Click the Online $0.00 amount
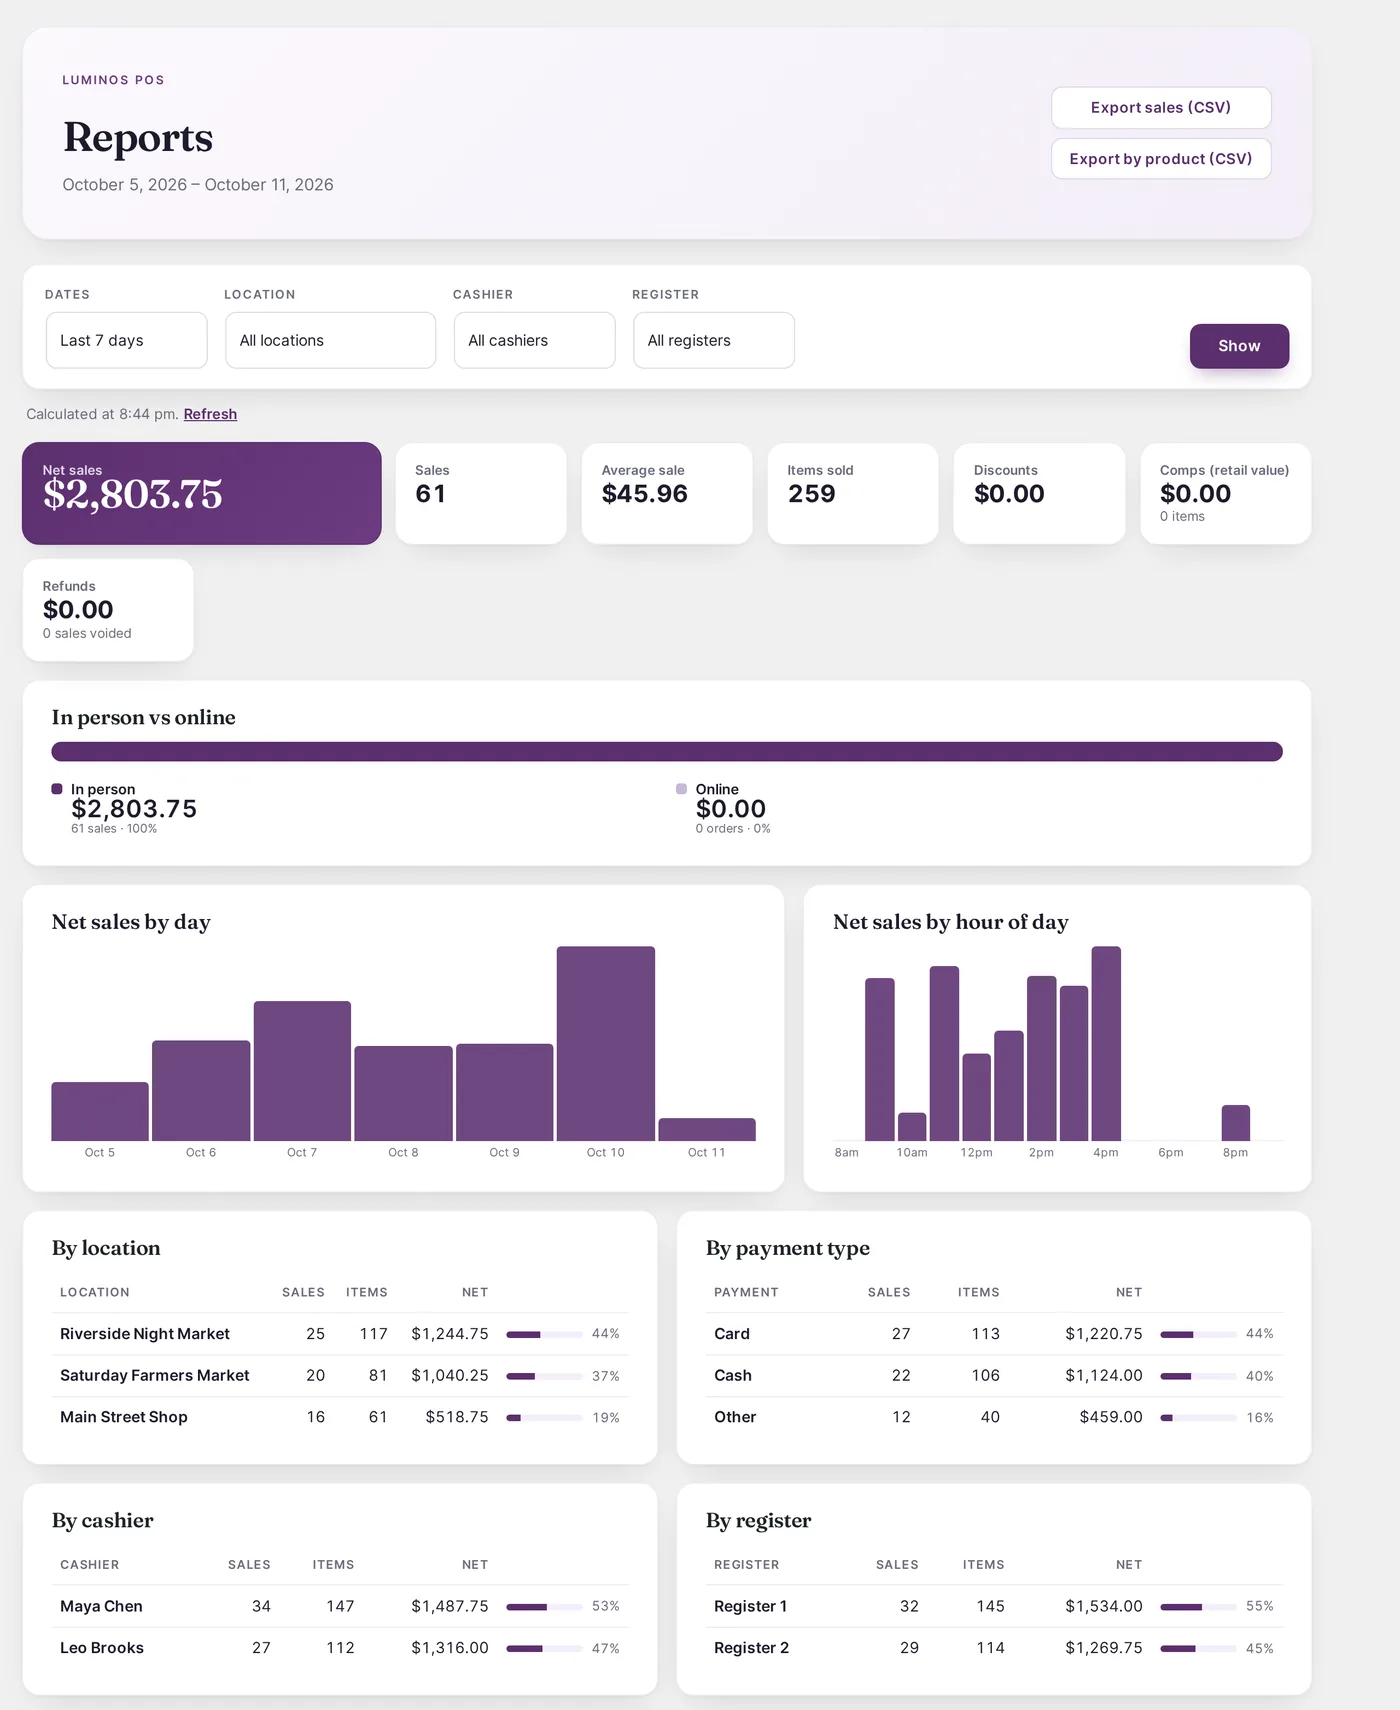The height and width of the screenshot is (1710, 1400). [731, 809]
